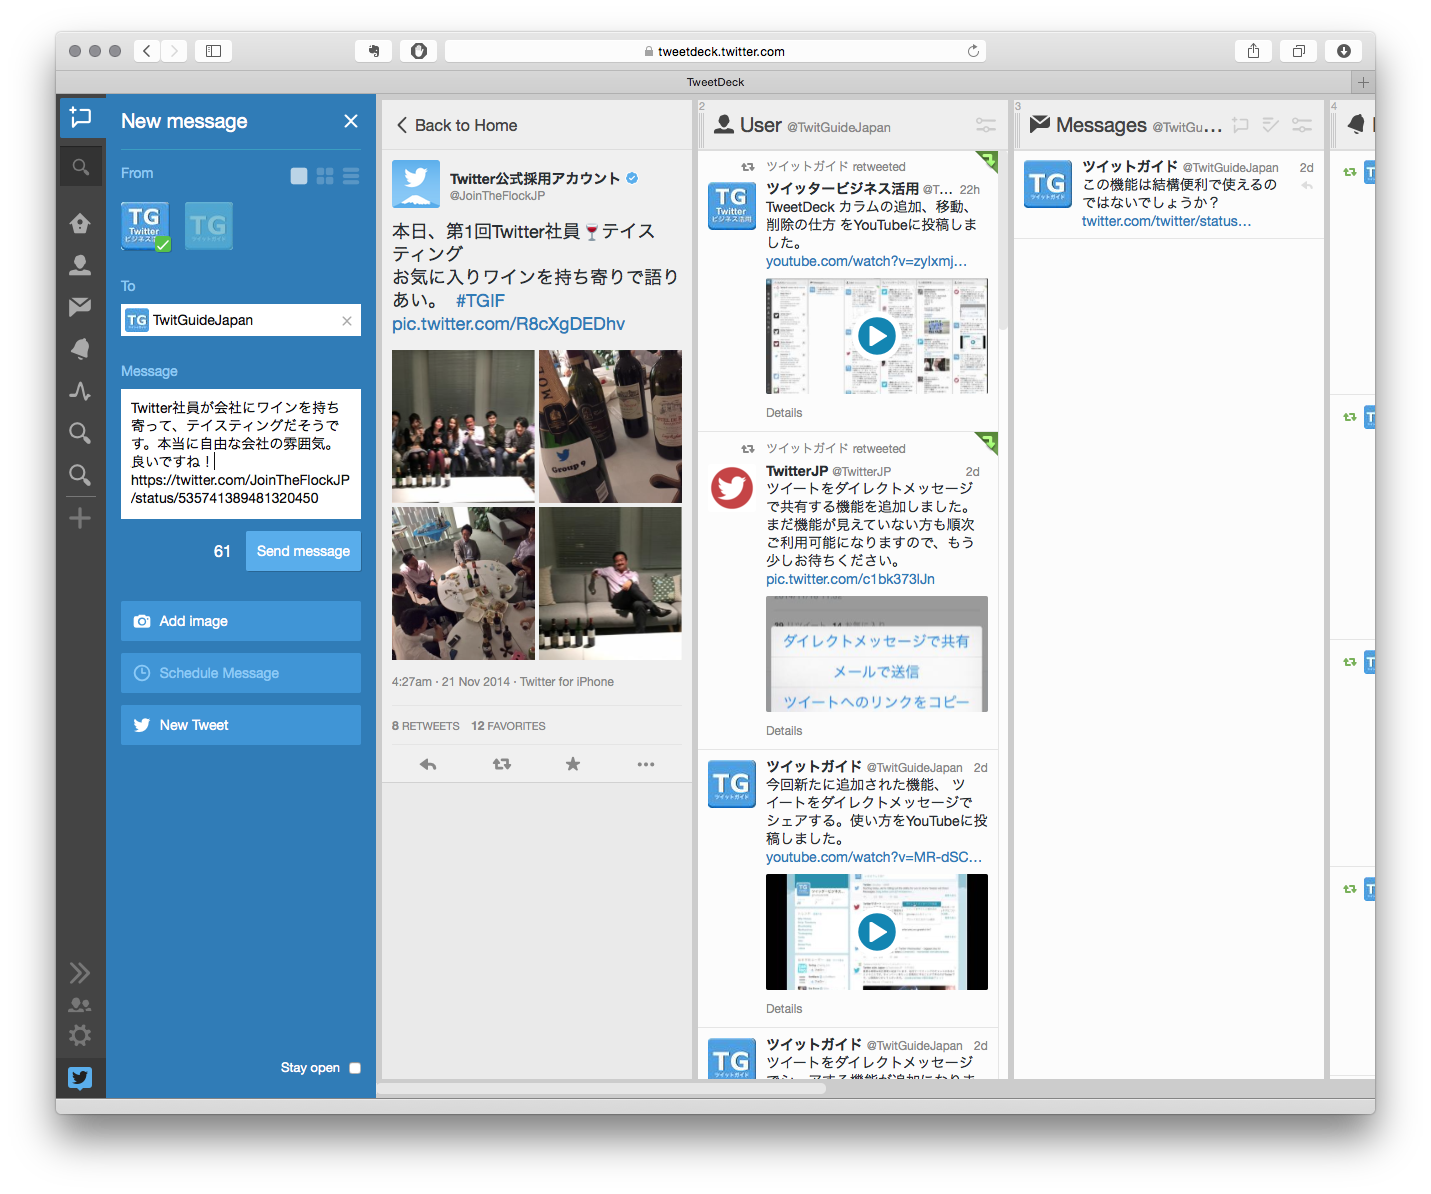Reload the tweetdeck.twitter.com page
The height and width of the screenshot is (1194, 1431).
point(973,51)
